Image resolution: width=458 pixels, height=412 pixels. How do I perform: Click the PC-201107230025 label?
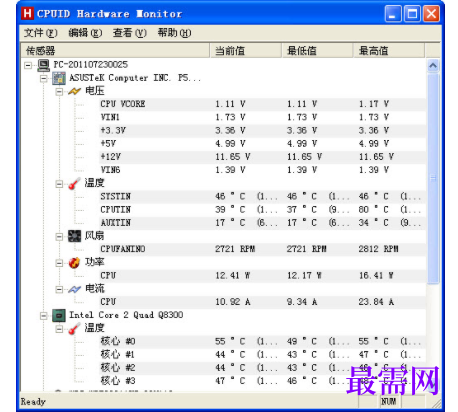[x=91, y=64]
